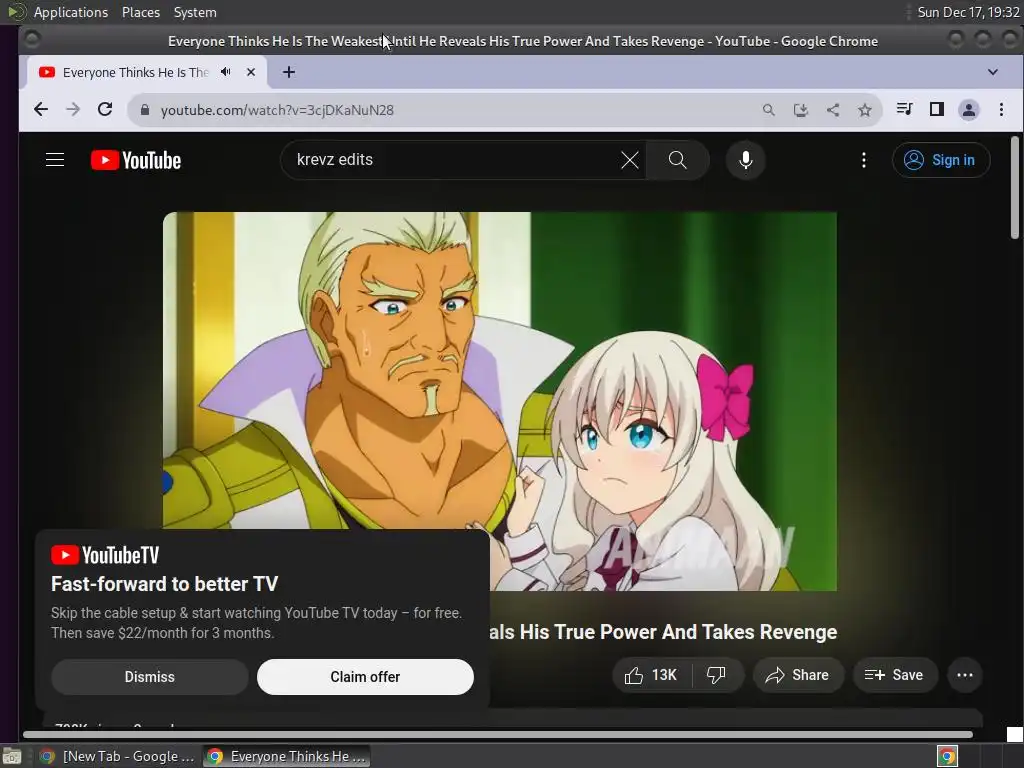Viewport: 1024px width, 768px height.
Task: Open the System menu
Action: pyautogui.click(x=195, y=12)
